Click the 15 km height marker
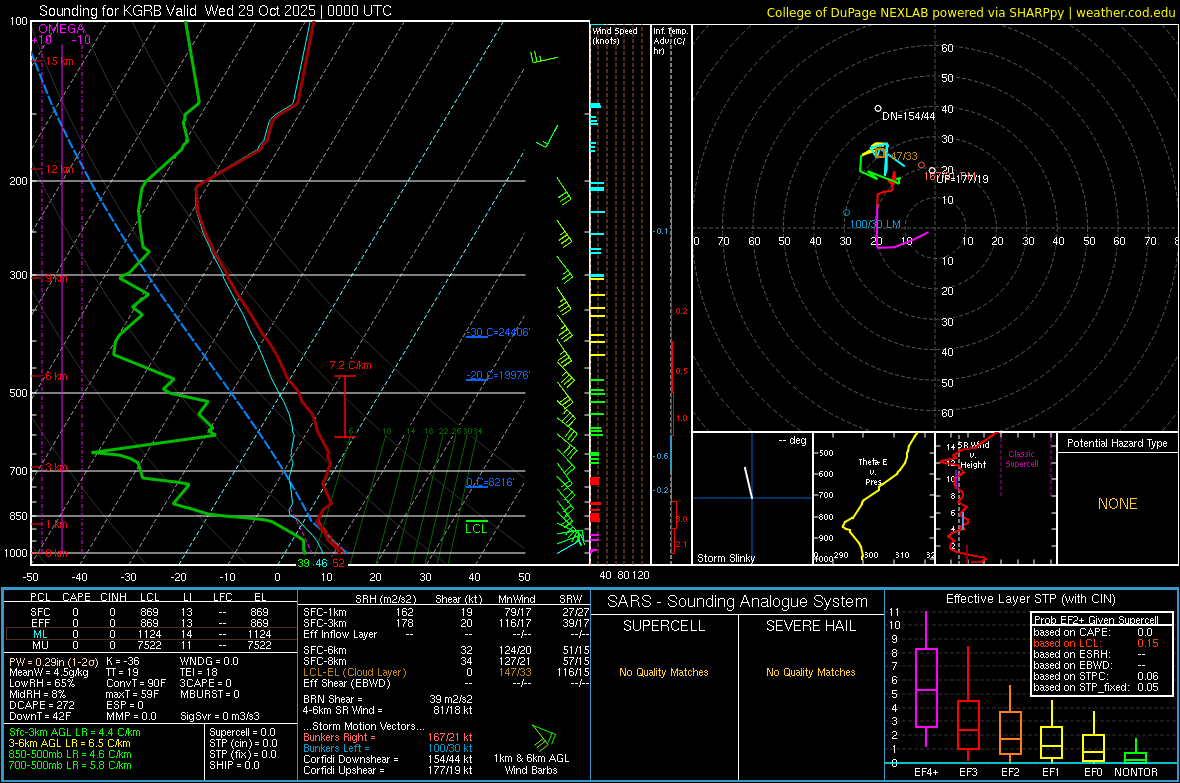This screenshot has width=1180, height=783. point(59,61)
